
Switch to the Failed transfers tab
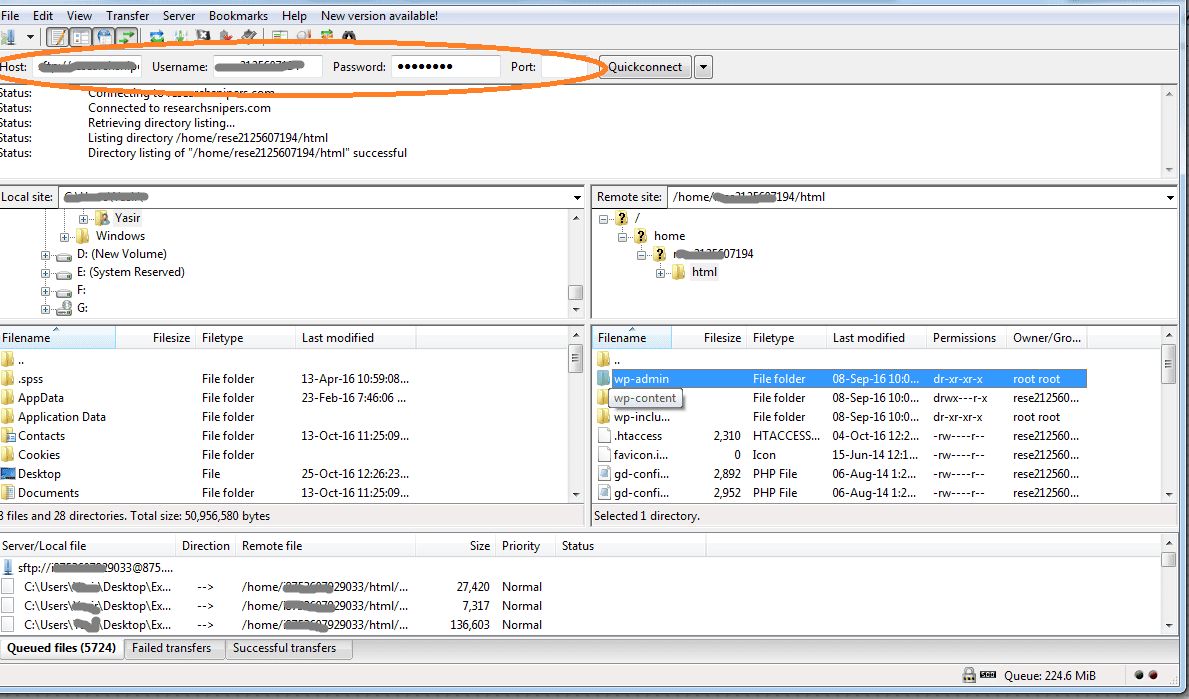click(172, 648)
